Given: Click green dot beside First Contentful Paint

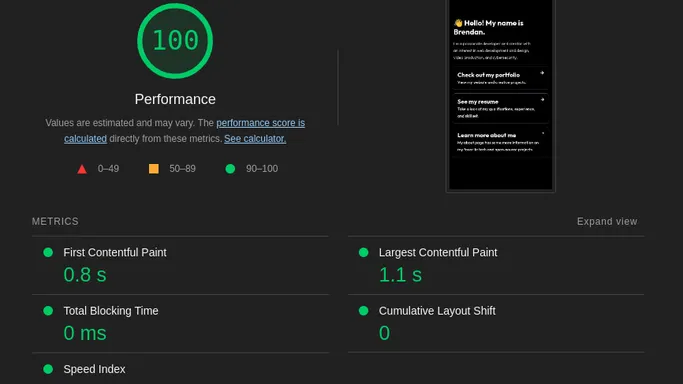Looking at the screenshot, I should coord(48,253).
